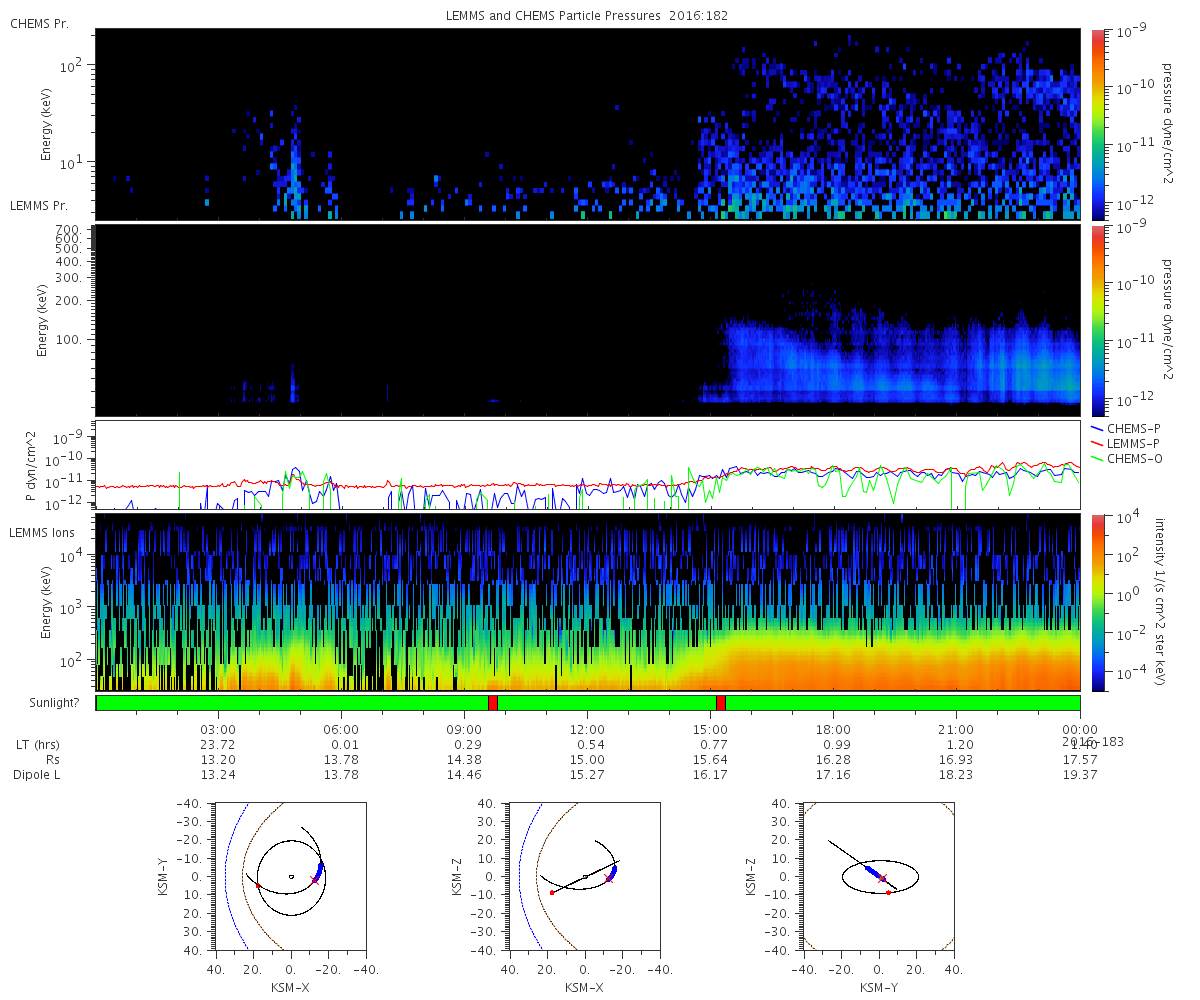1200x1000 pixels.
Task: Click the KSM-Y vertical axis label of first orbit plot
Action: point(163,876)
